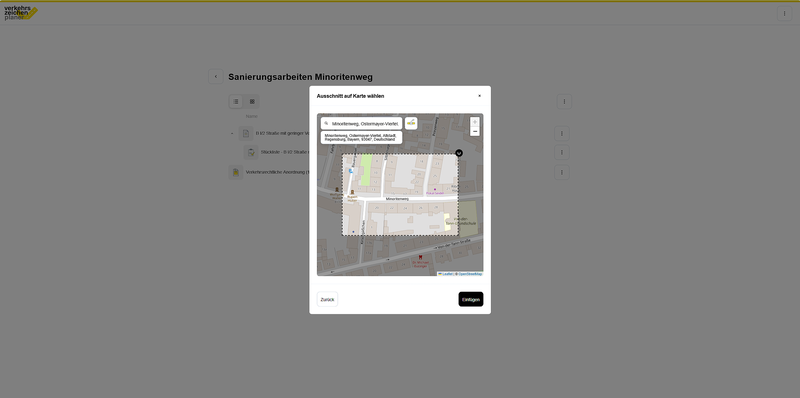Zoom out the map with minus button
The height and width of the screenshot is (398, 800).
pyautogui.click(x=474, y=132)
